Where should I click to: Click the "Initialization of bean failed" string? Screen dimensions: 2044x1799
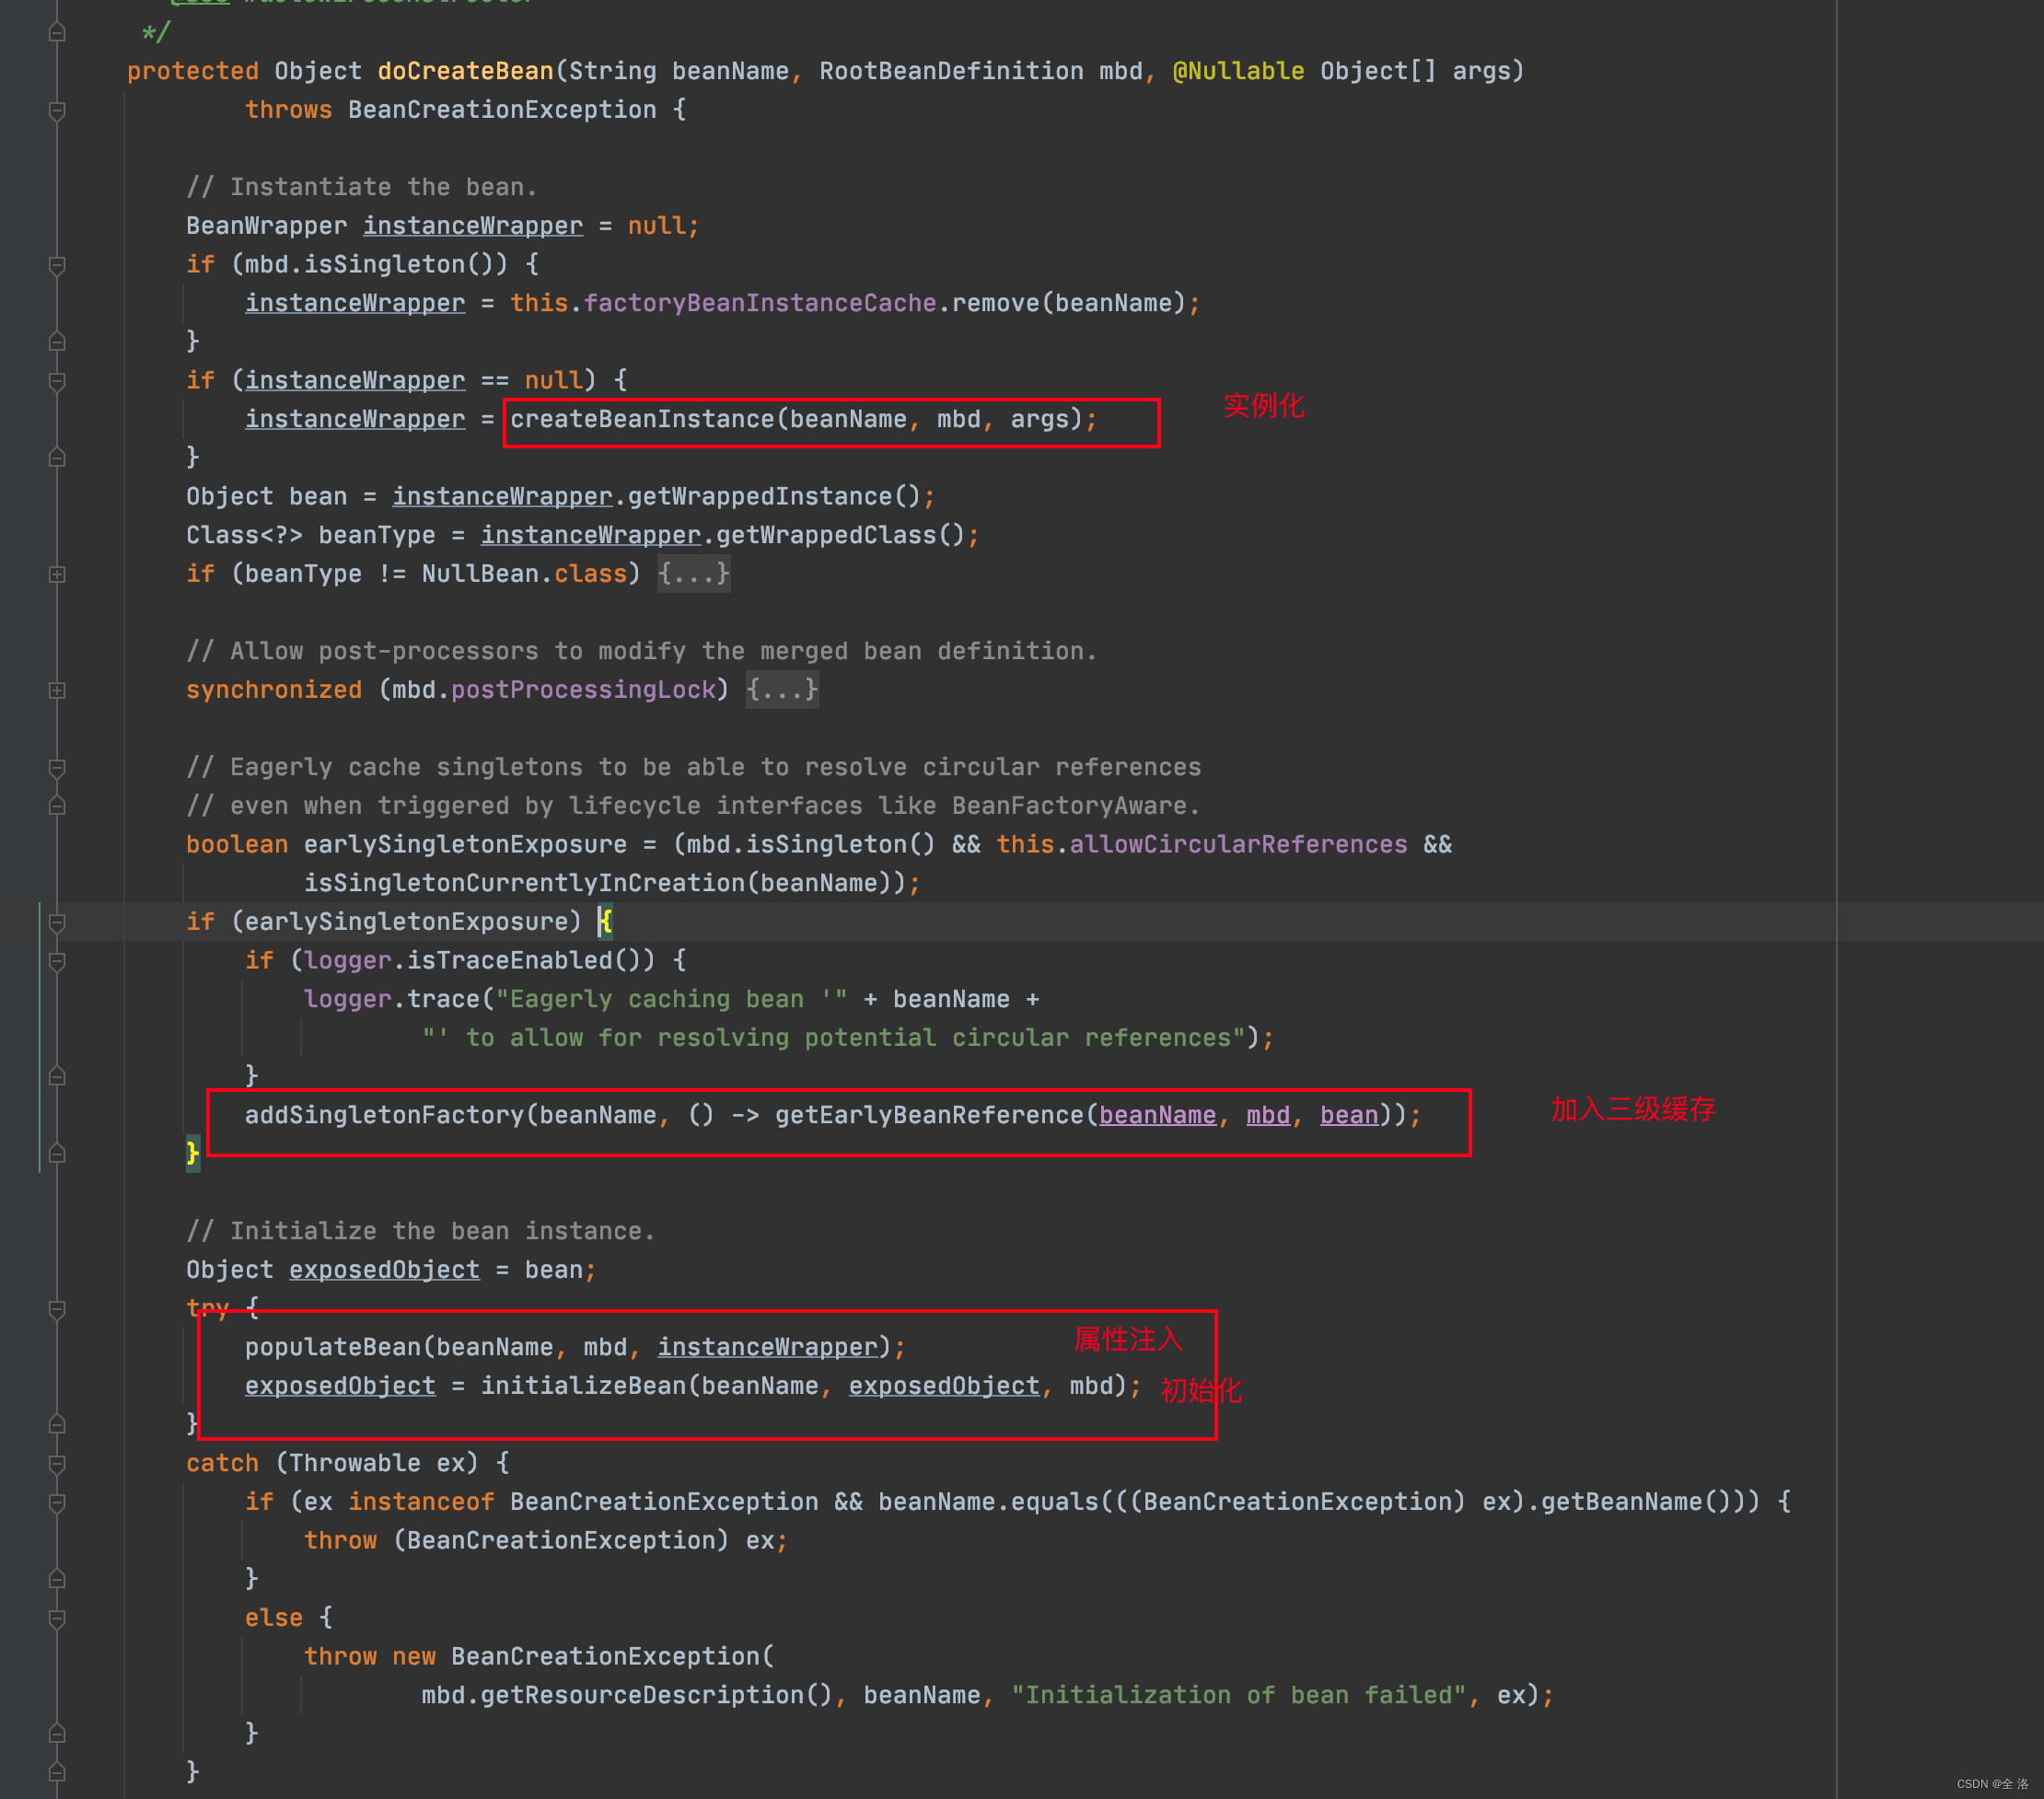(1238, 1695)
